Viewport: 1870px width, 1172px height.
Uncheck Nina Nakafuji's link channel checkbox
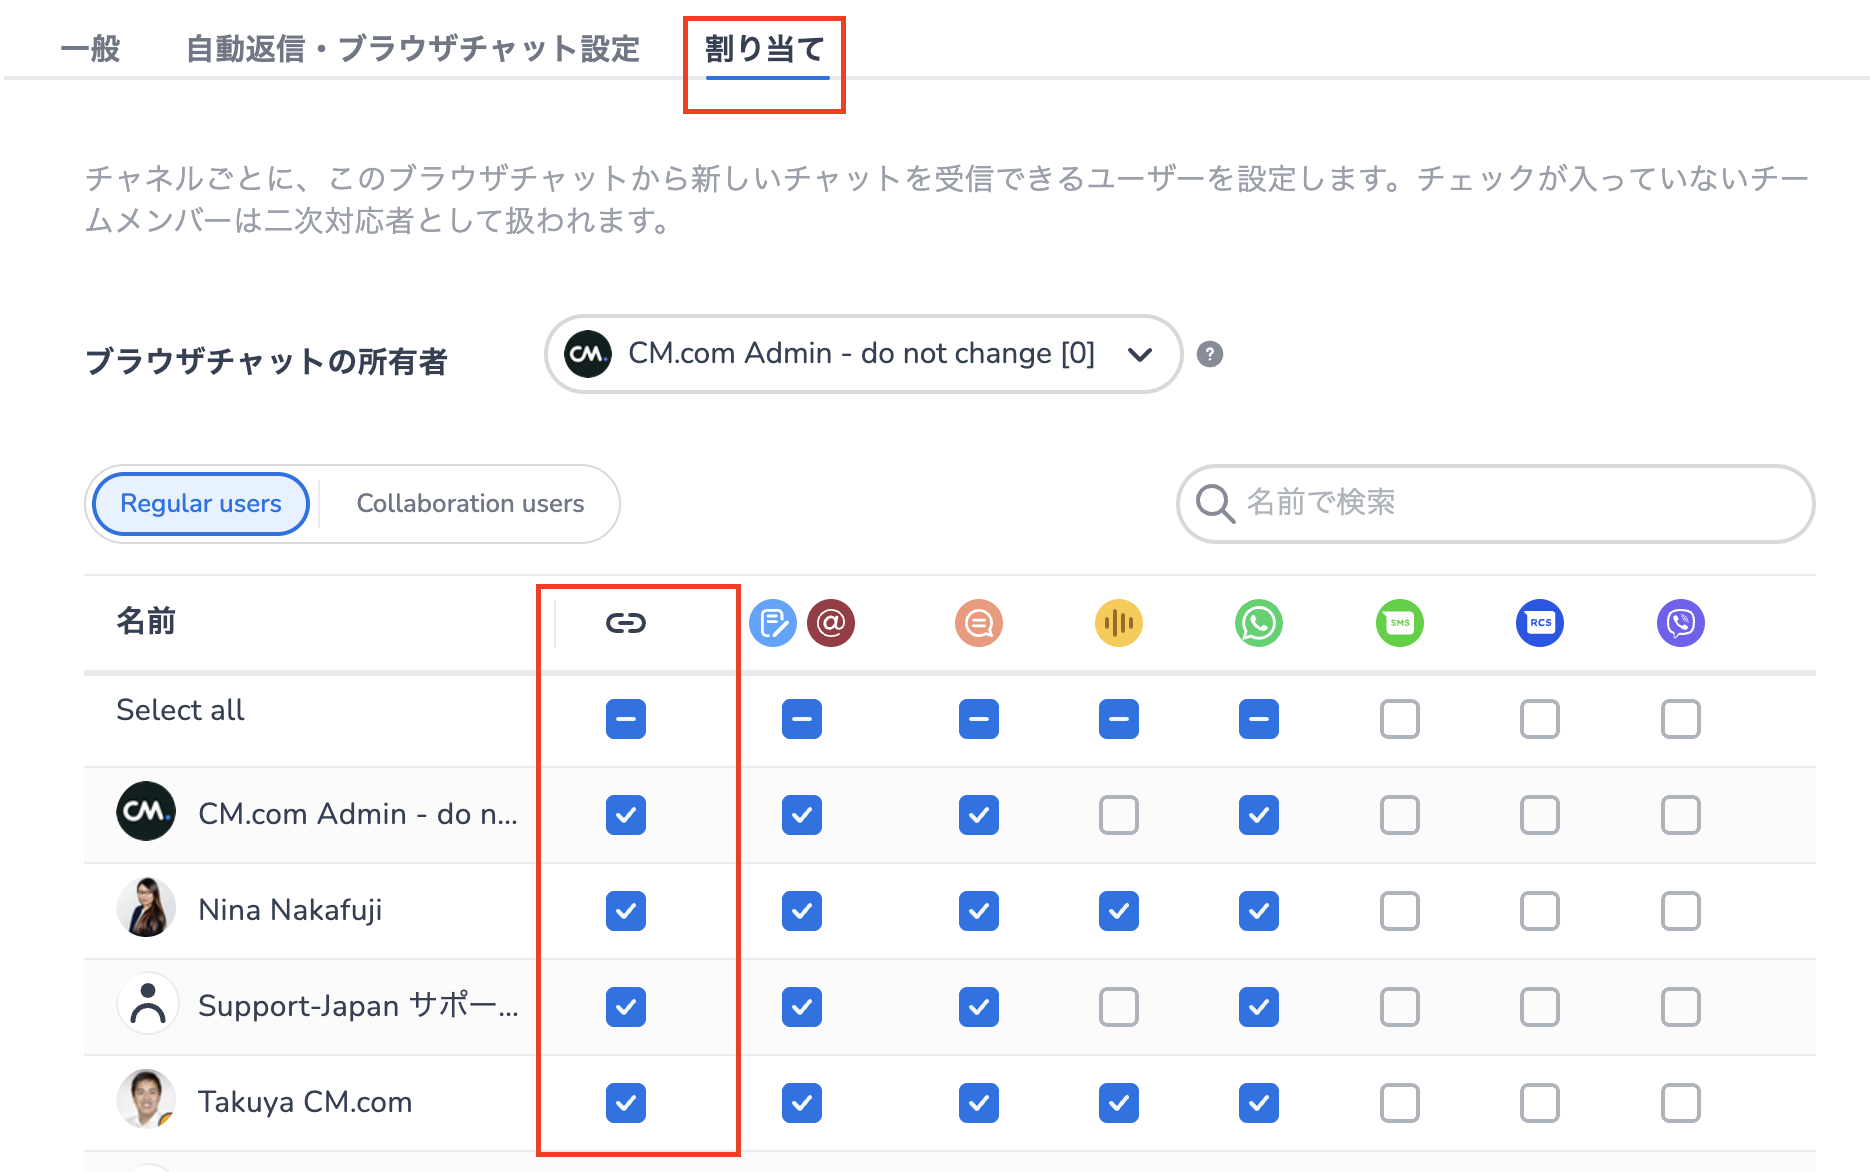pos(626,911)
